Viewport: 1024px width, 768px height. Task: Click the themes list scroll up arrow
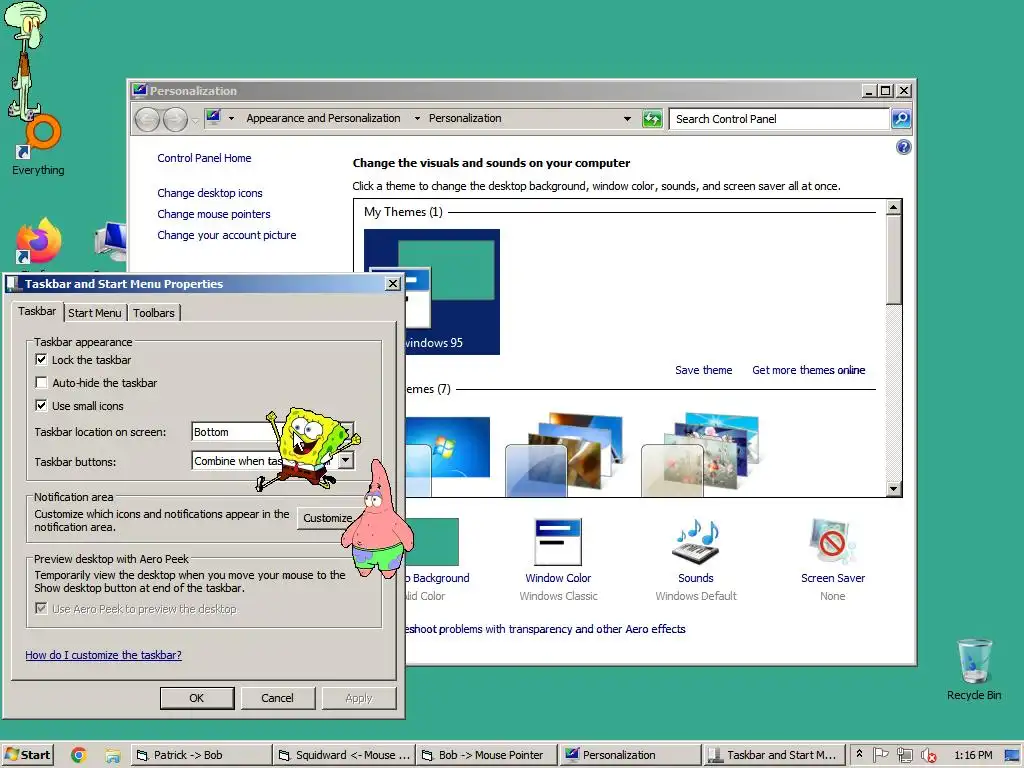[x=894, y=208]
